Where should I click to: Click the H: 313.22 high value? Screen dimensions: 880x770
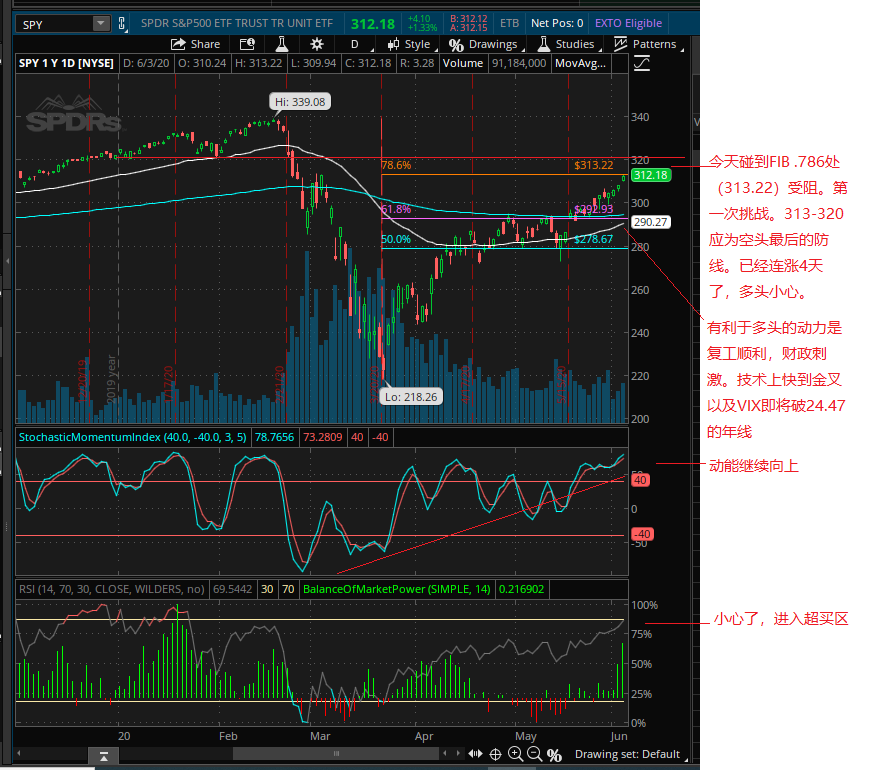point(259,63)
